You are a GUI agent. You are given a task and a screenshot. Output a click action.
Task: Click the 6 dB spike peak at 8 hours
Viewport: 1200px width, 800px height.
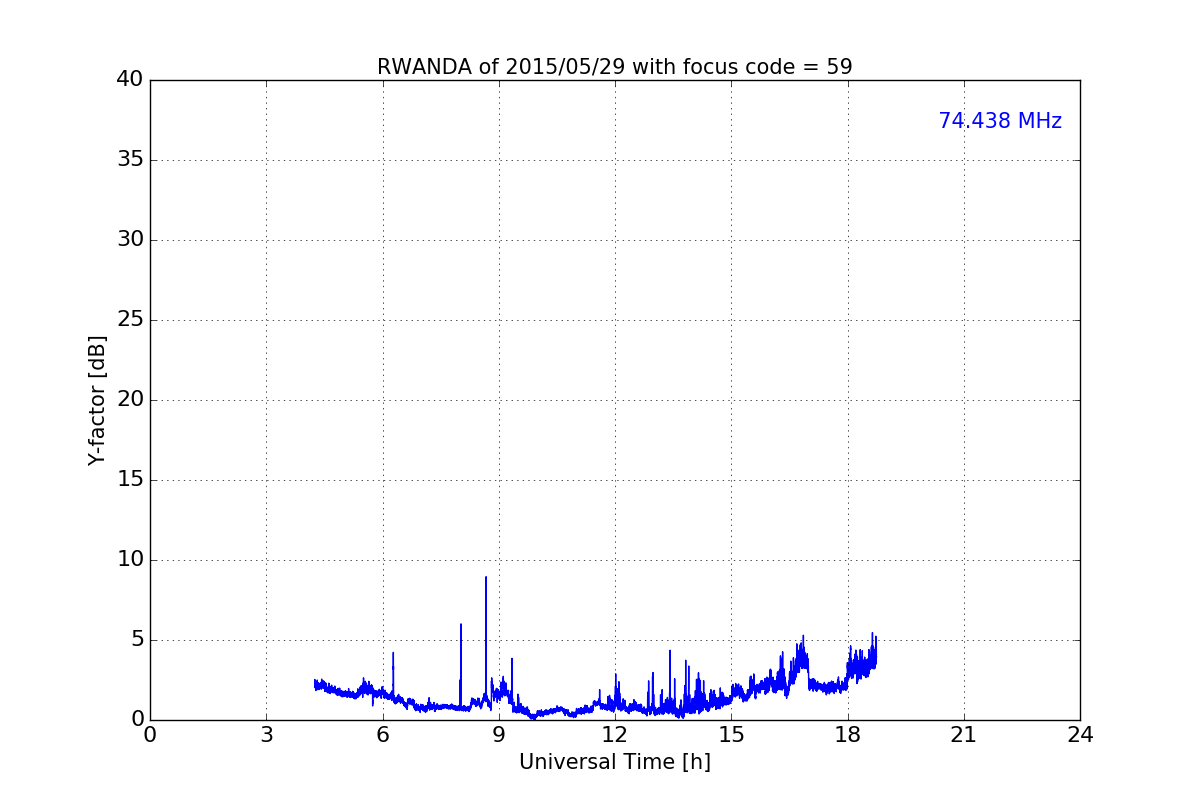(x=461, y=625)
